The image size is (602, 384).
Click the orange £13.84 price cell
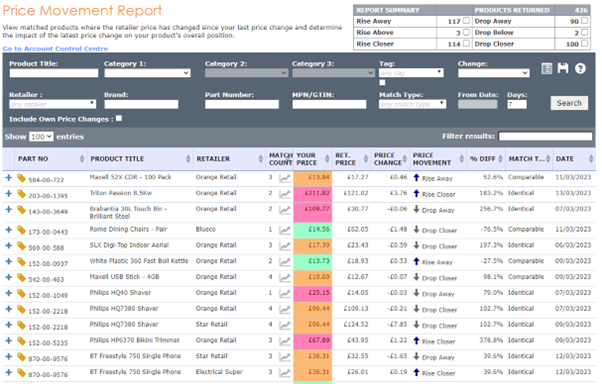coord(313,179)
